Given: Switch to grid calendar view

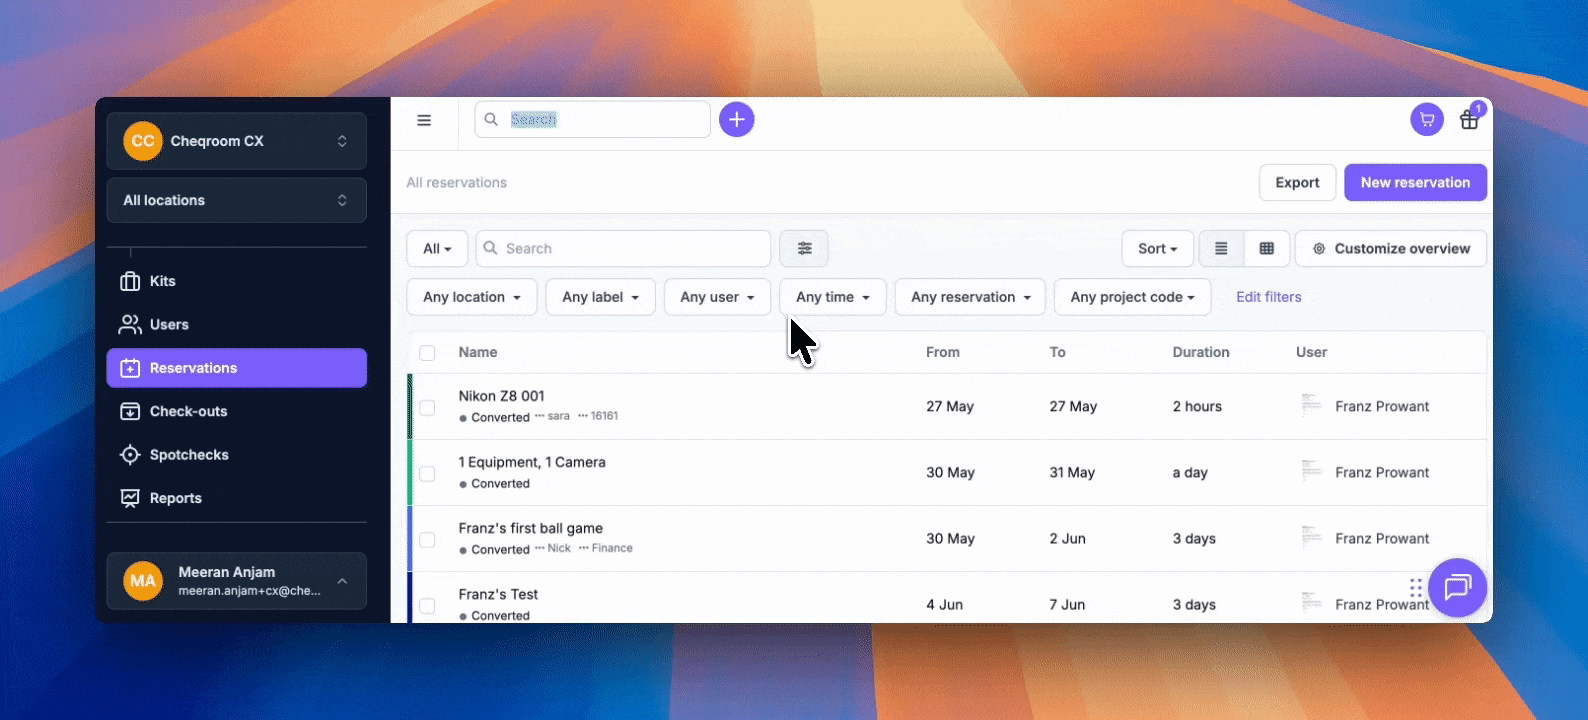Looking at the screenshot, I should click(1266, 249).
